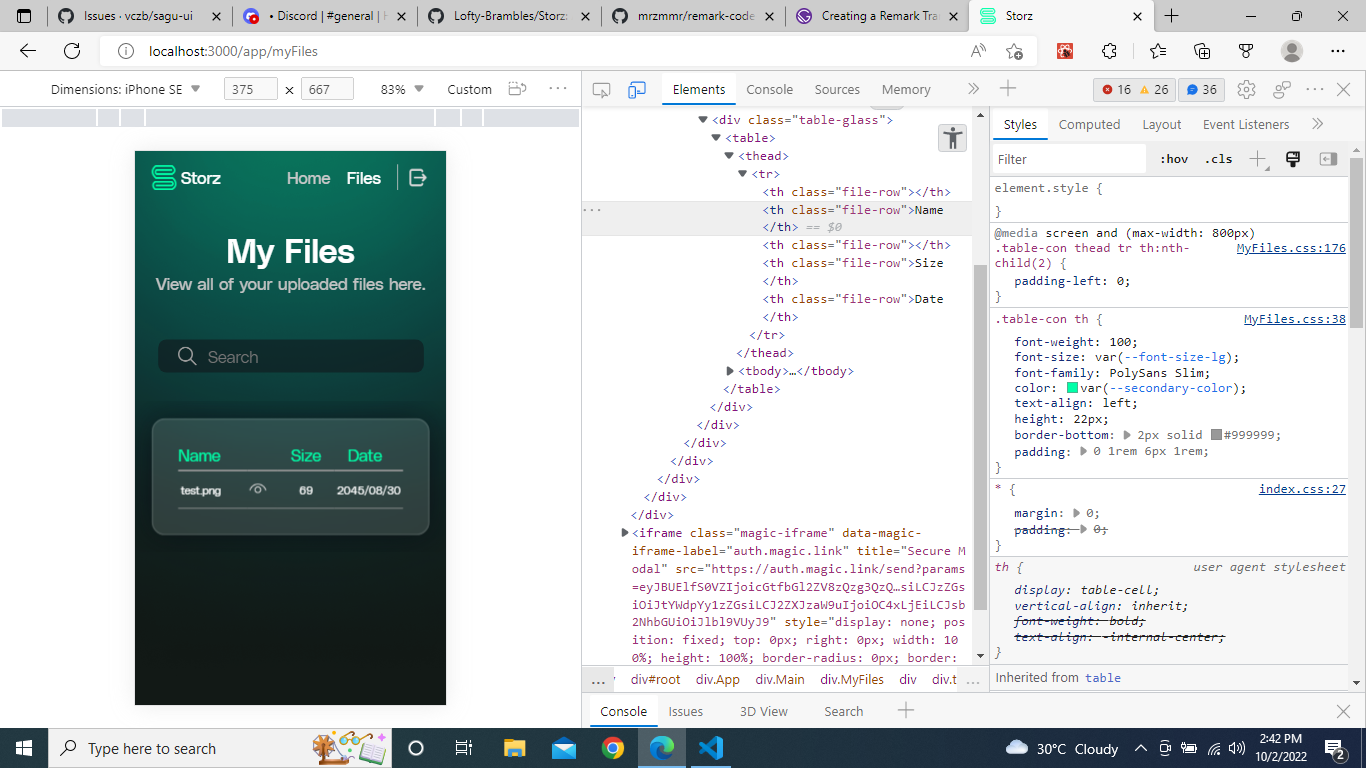Collapse the thead element in the DOM tree
This screenshot has width=1366, height=768.
[729, 155]
